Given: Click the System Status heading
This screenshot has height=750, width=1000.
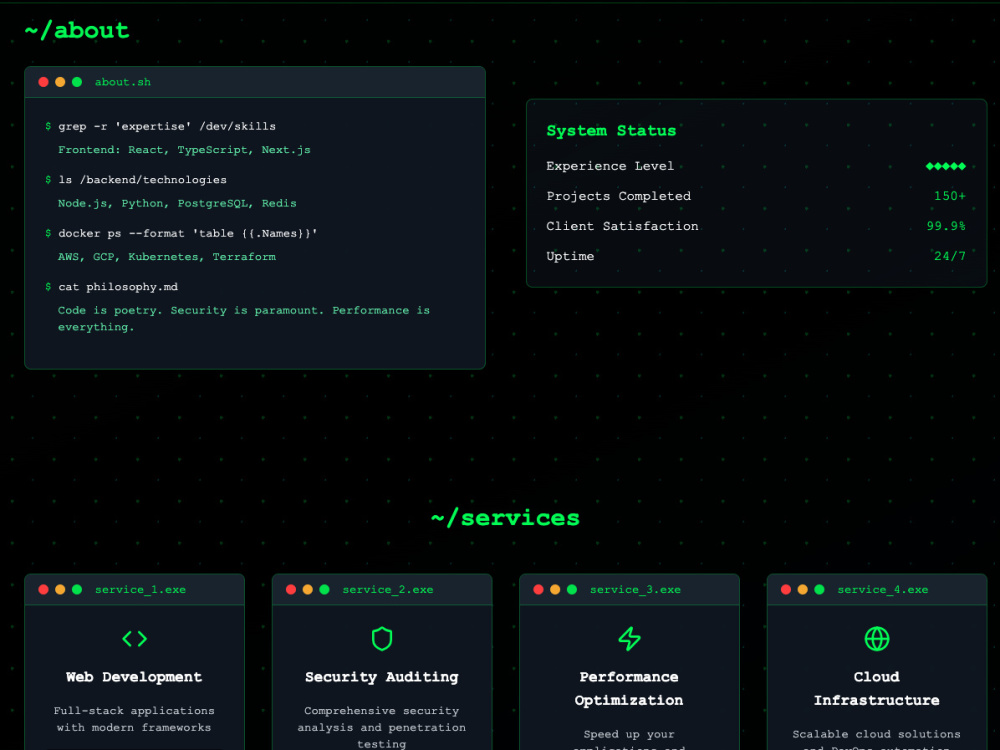Looking at the screenshot, I should [611, 131].
